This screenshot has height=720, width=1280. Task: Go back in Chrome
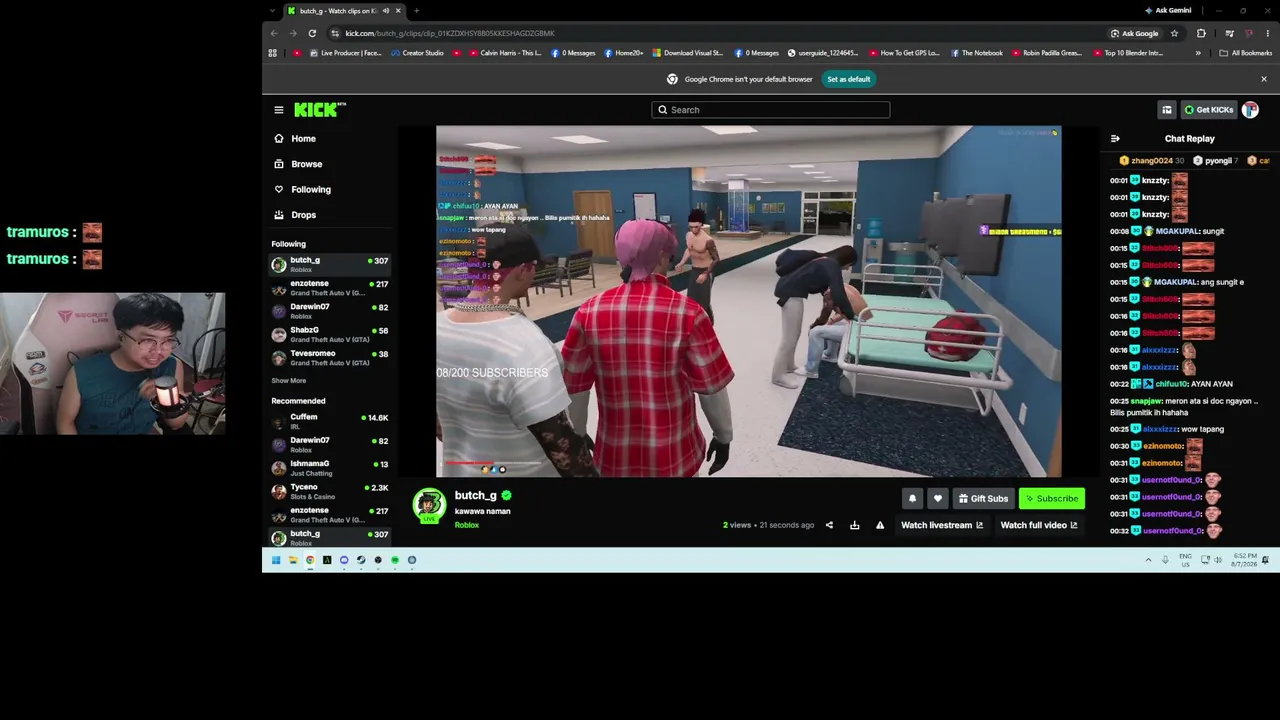(x=274, y=33)
